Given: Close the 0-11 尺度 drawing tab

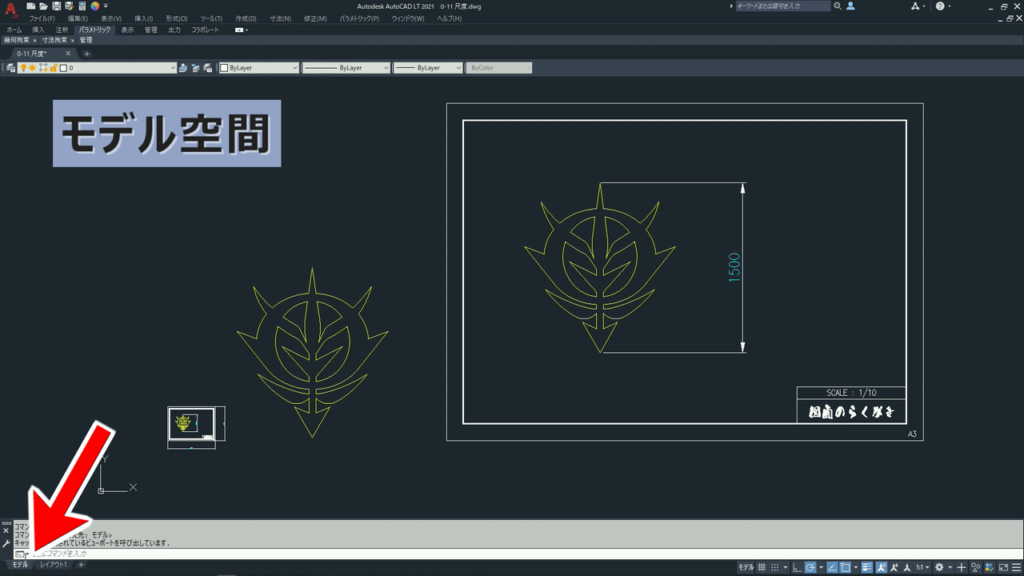Looking at the screenshot, I should (x=68, y=54).
